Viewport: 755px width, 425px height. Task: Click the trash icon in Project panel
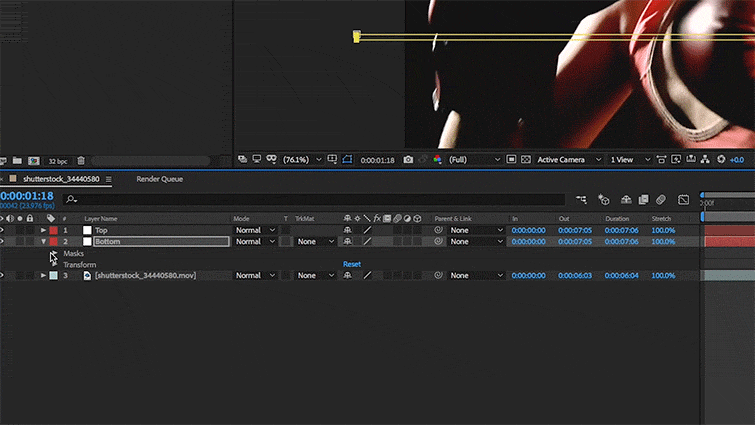[x=81, y=160]
